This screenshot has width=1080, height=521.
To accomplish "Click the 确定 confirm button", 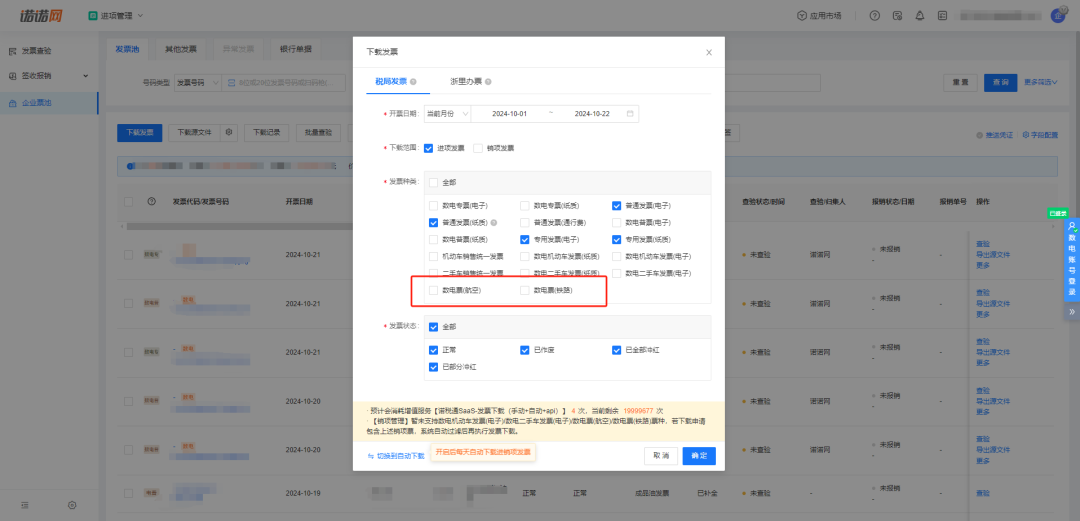I will (697, 455).
